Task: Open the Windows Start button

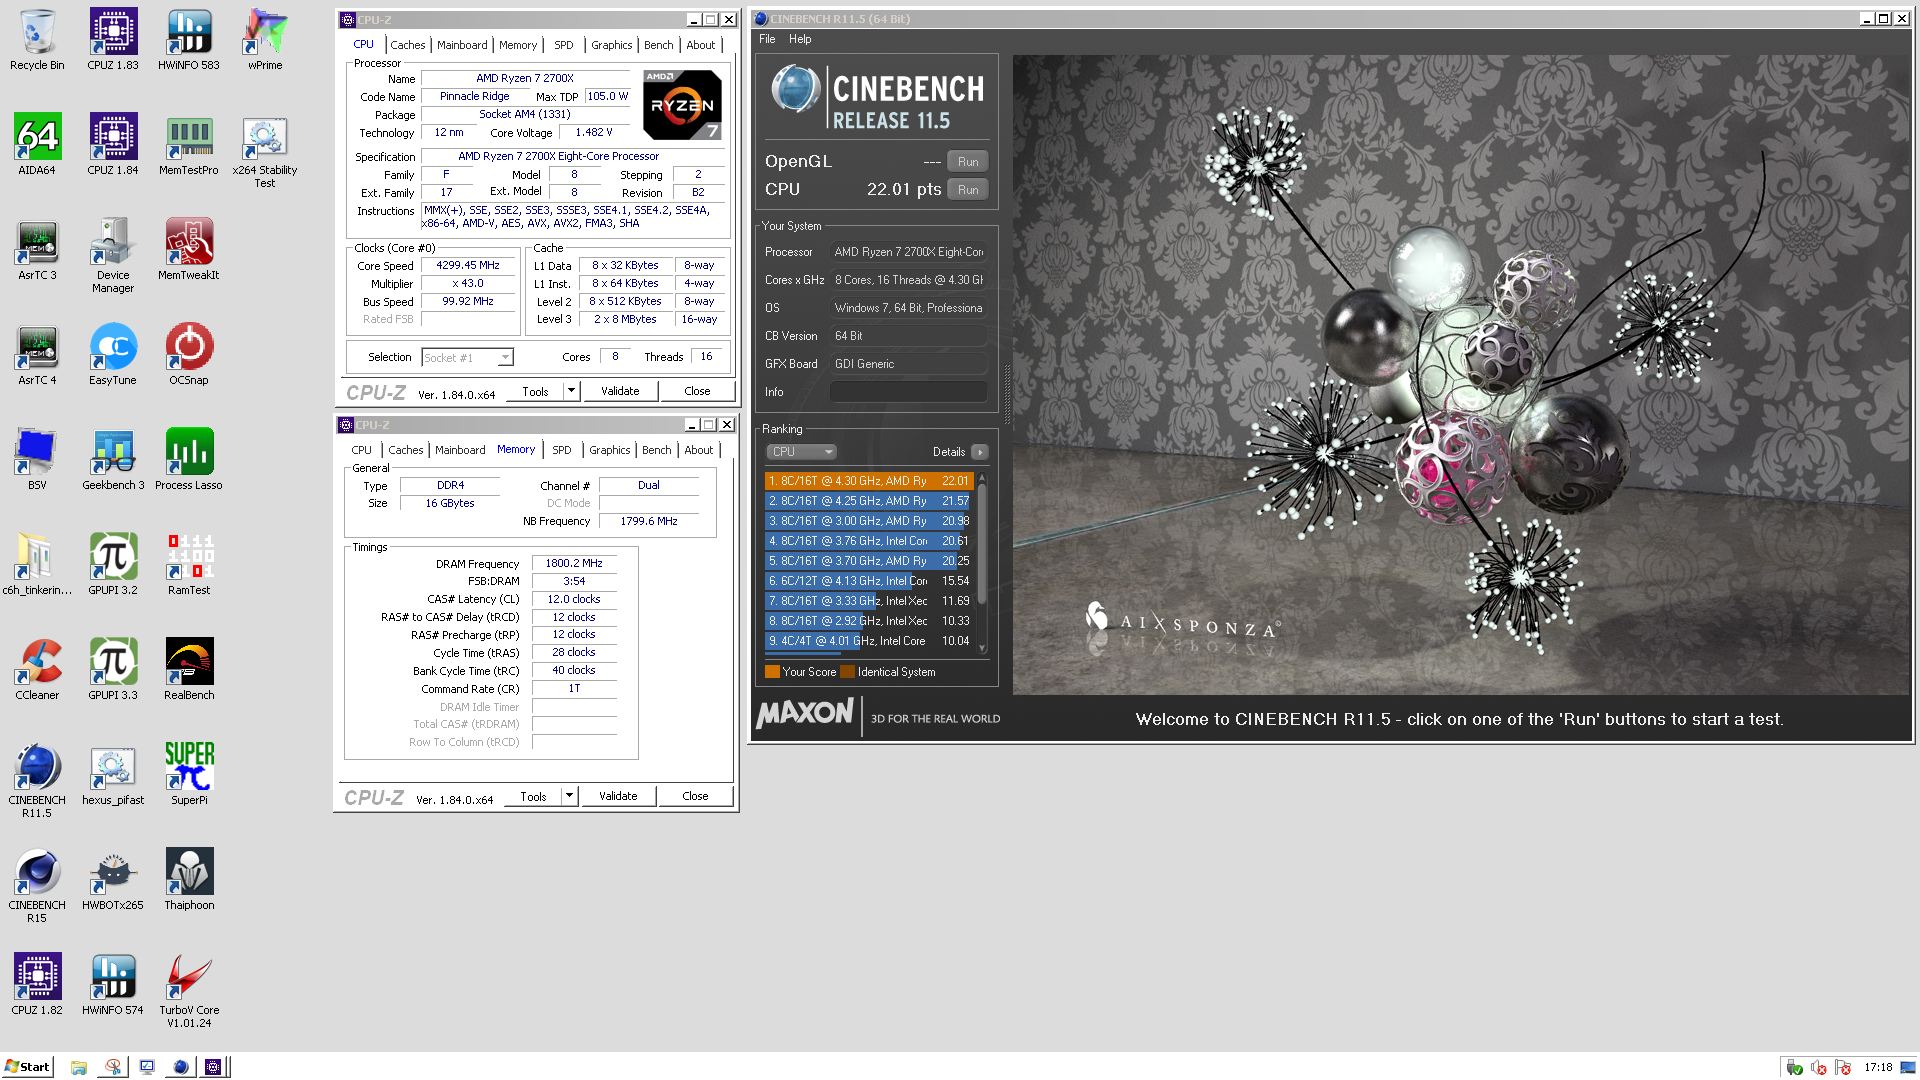Action: pyautogui.click(x=27, y=1066)
